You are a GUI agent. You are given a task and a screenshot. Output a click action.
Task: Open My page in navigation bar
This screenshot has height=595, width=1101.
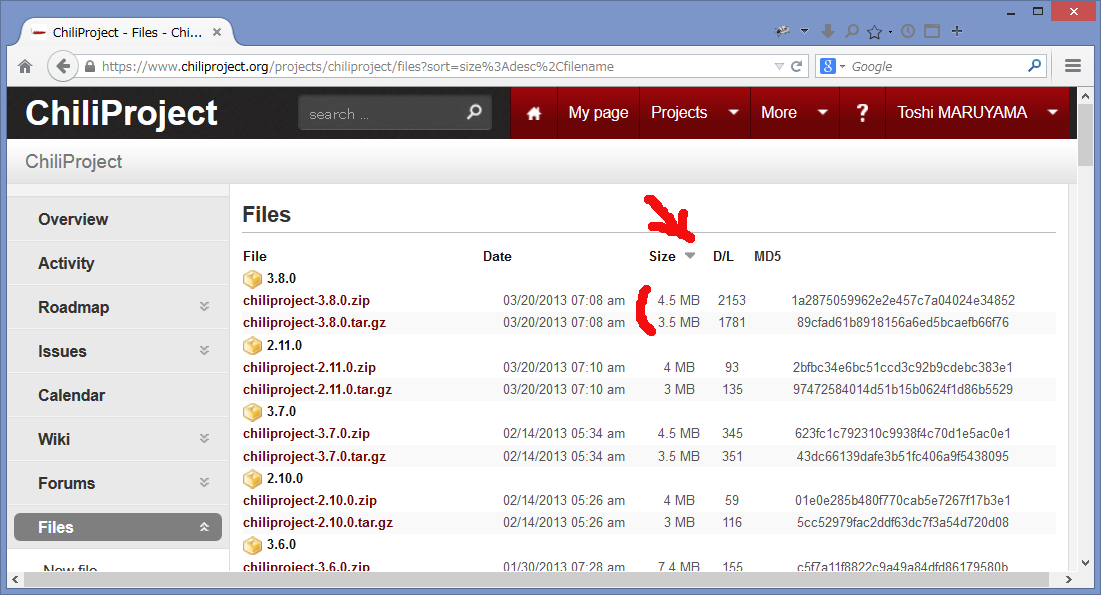(598, 113)
